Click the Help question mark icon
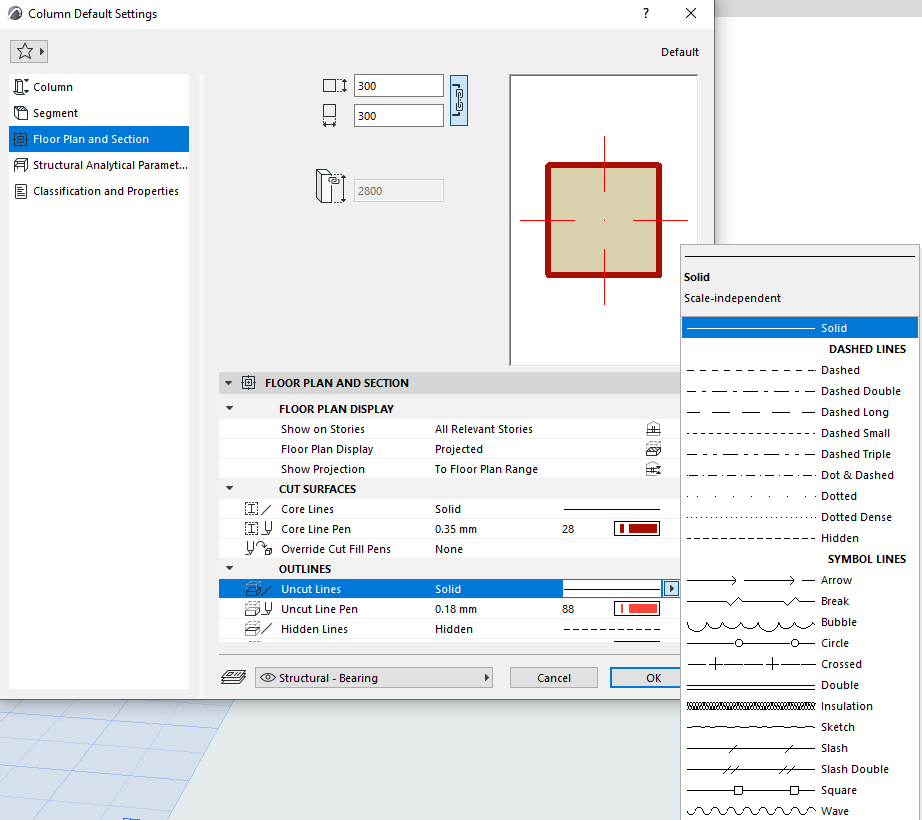This screenshot has width=922, height=820. [646, 14]
